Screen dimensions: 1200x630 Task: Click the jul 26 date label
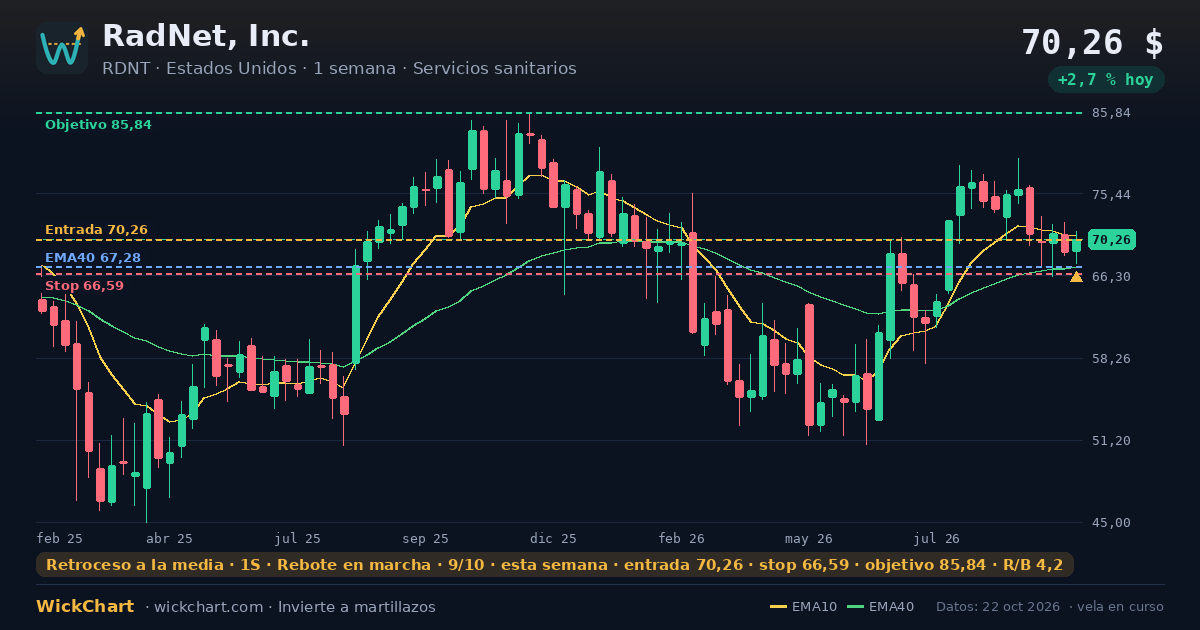point(937,538)
